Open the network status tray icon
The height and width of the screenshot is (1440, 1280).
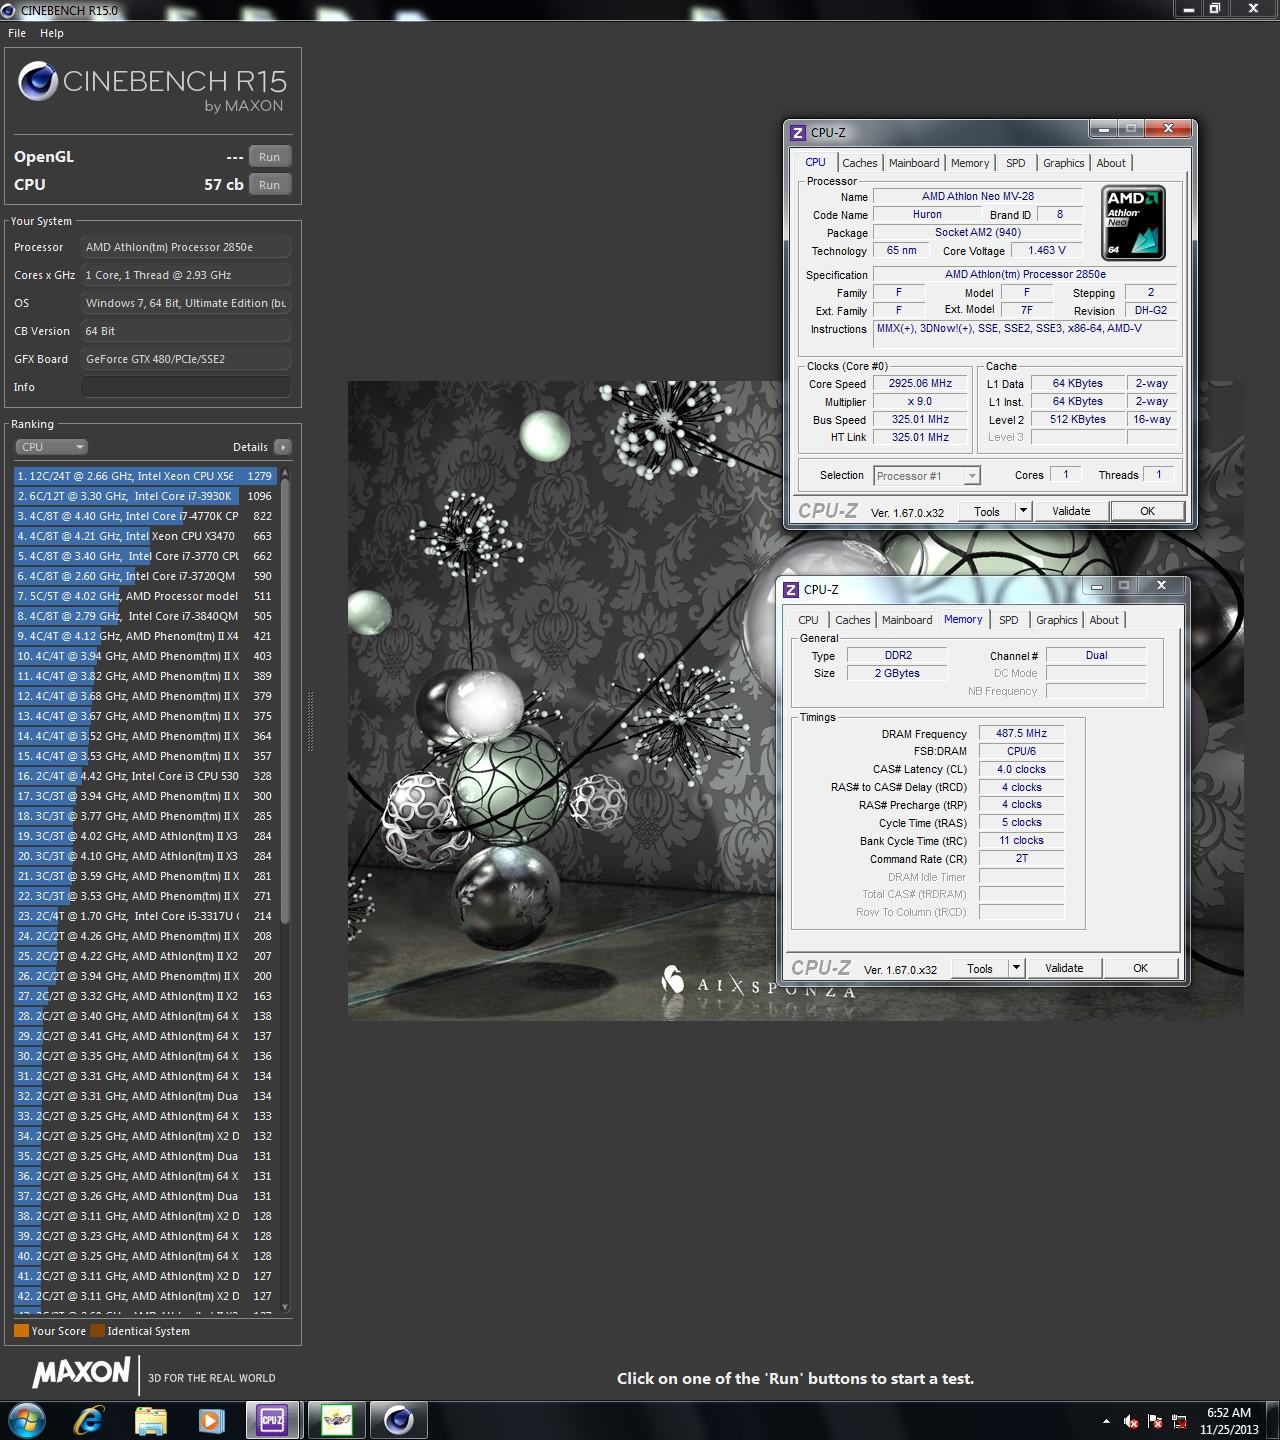(1180, 1421)
